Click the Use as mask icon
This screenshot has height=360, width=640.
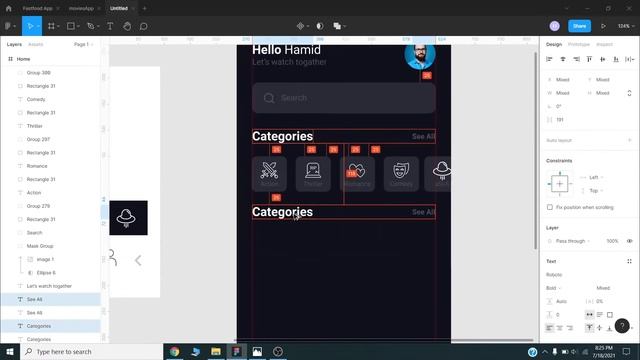(x=320, y=26)
